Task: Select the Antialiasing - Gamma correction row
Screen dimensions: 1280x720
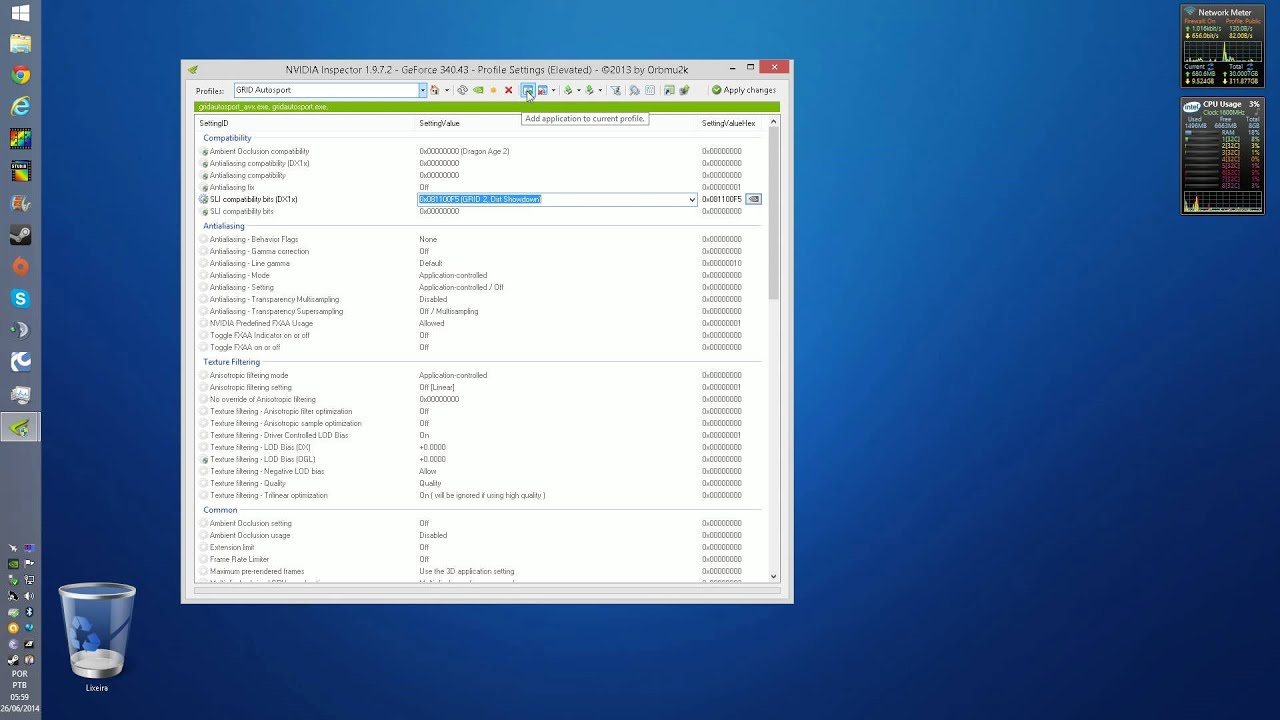Action: 481,251
